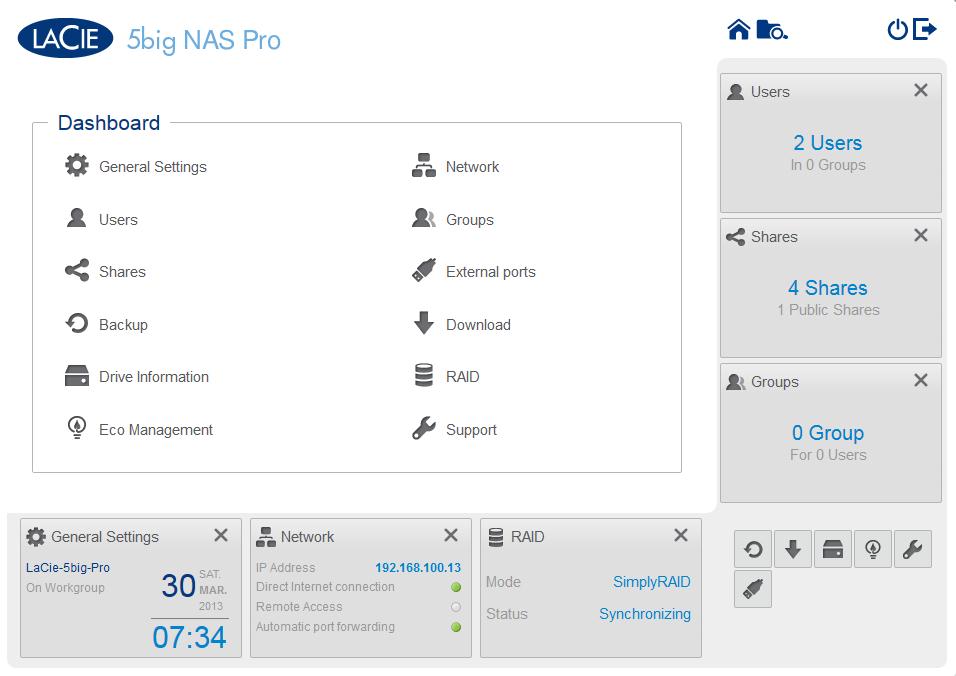Screen dimensions: 956x676
Task: Click the Drive Information icon in Dashboard
Action: tap(77, 376)
